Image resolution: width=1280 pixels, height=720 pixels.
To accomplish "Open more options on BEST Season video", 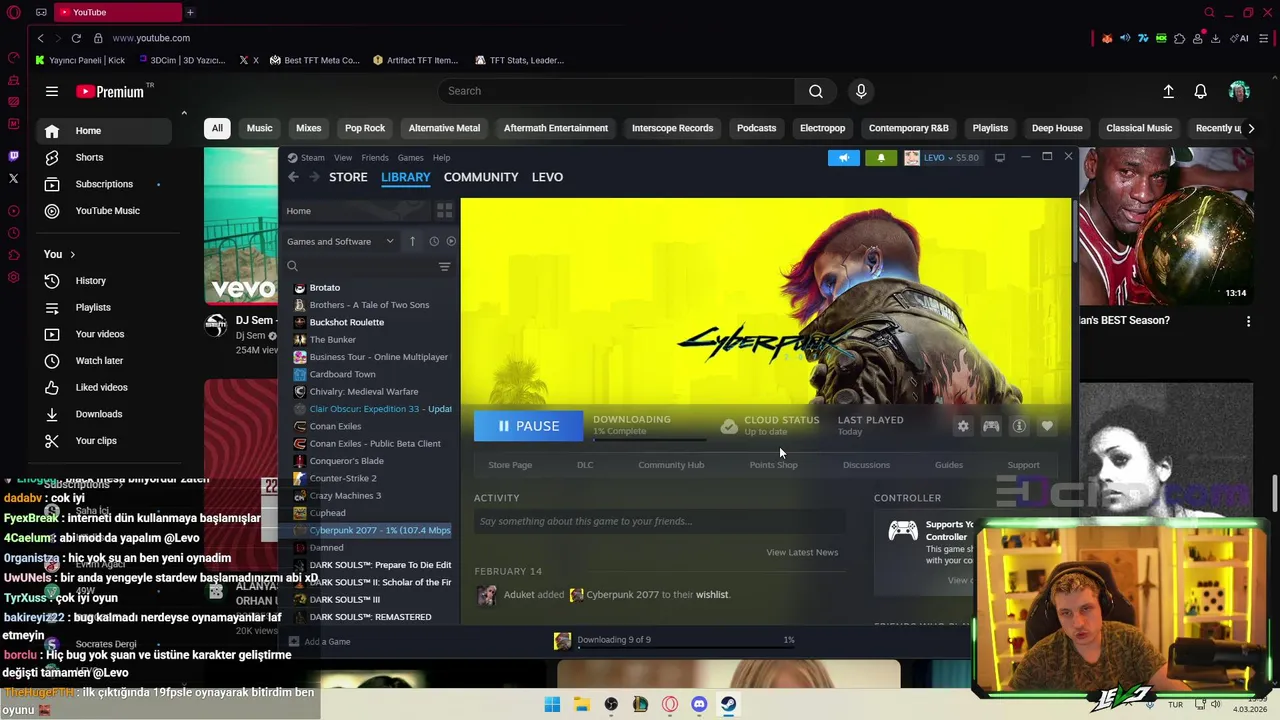I will pos(1248,321).
